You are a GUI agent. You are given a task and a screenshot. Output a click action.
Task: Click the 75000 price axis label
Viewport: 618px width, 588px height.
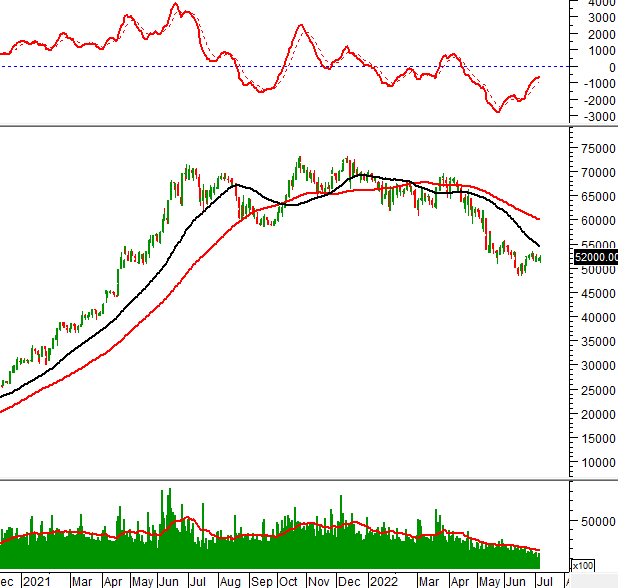pos(594,148)
